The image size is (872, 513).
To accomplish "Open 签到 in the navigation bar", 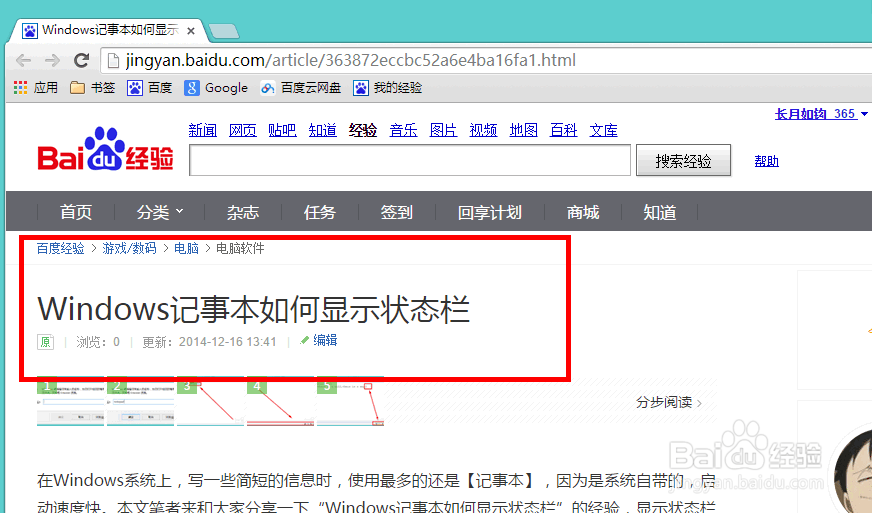I will pyautogui.click(x=397, y=212).
